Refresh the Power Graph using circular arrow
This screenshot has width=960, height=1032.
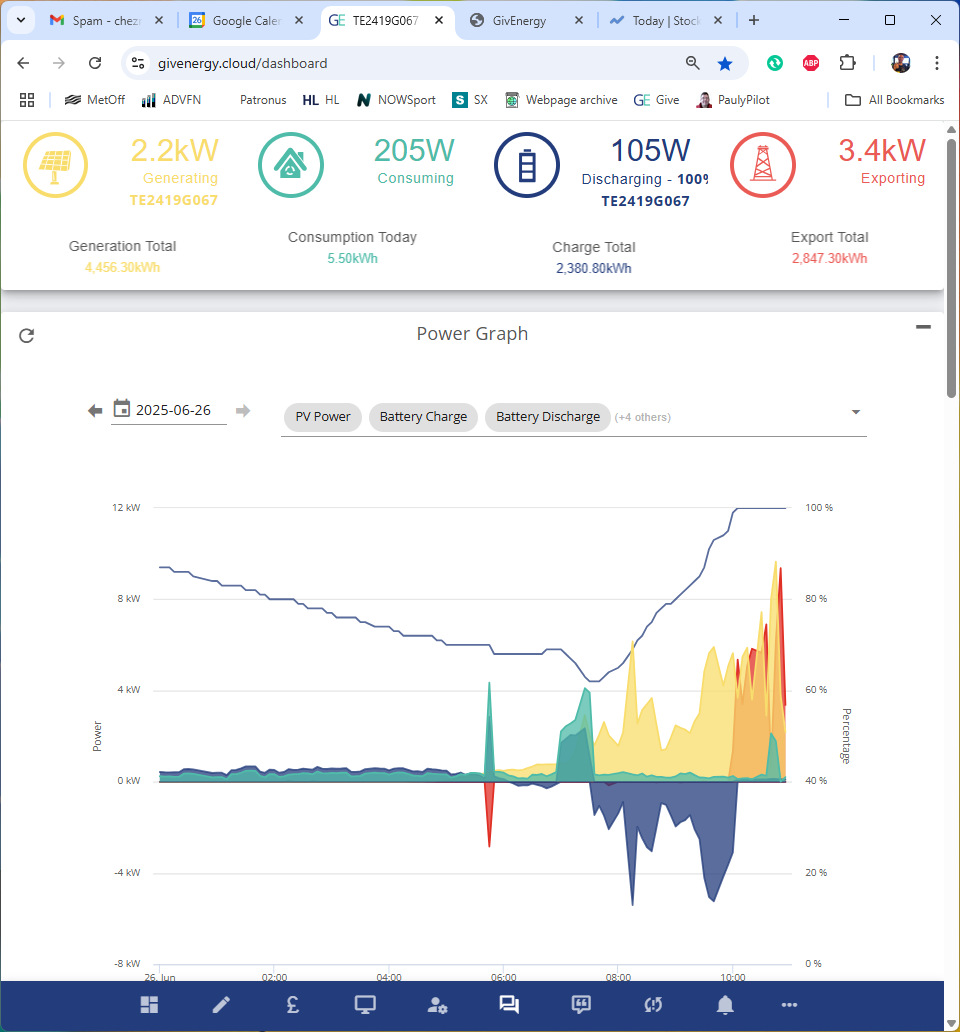pos(26,336)
